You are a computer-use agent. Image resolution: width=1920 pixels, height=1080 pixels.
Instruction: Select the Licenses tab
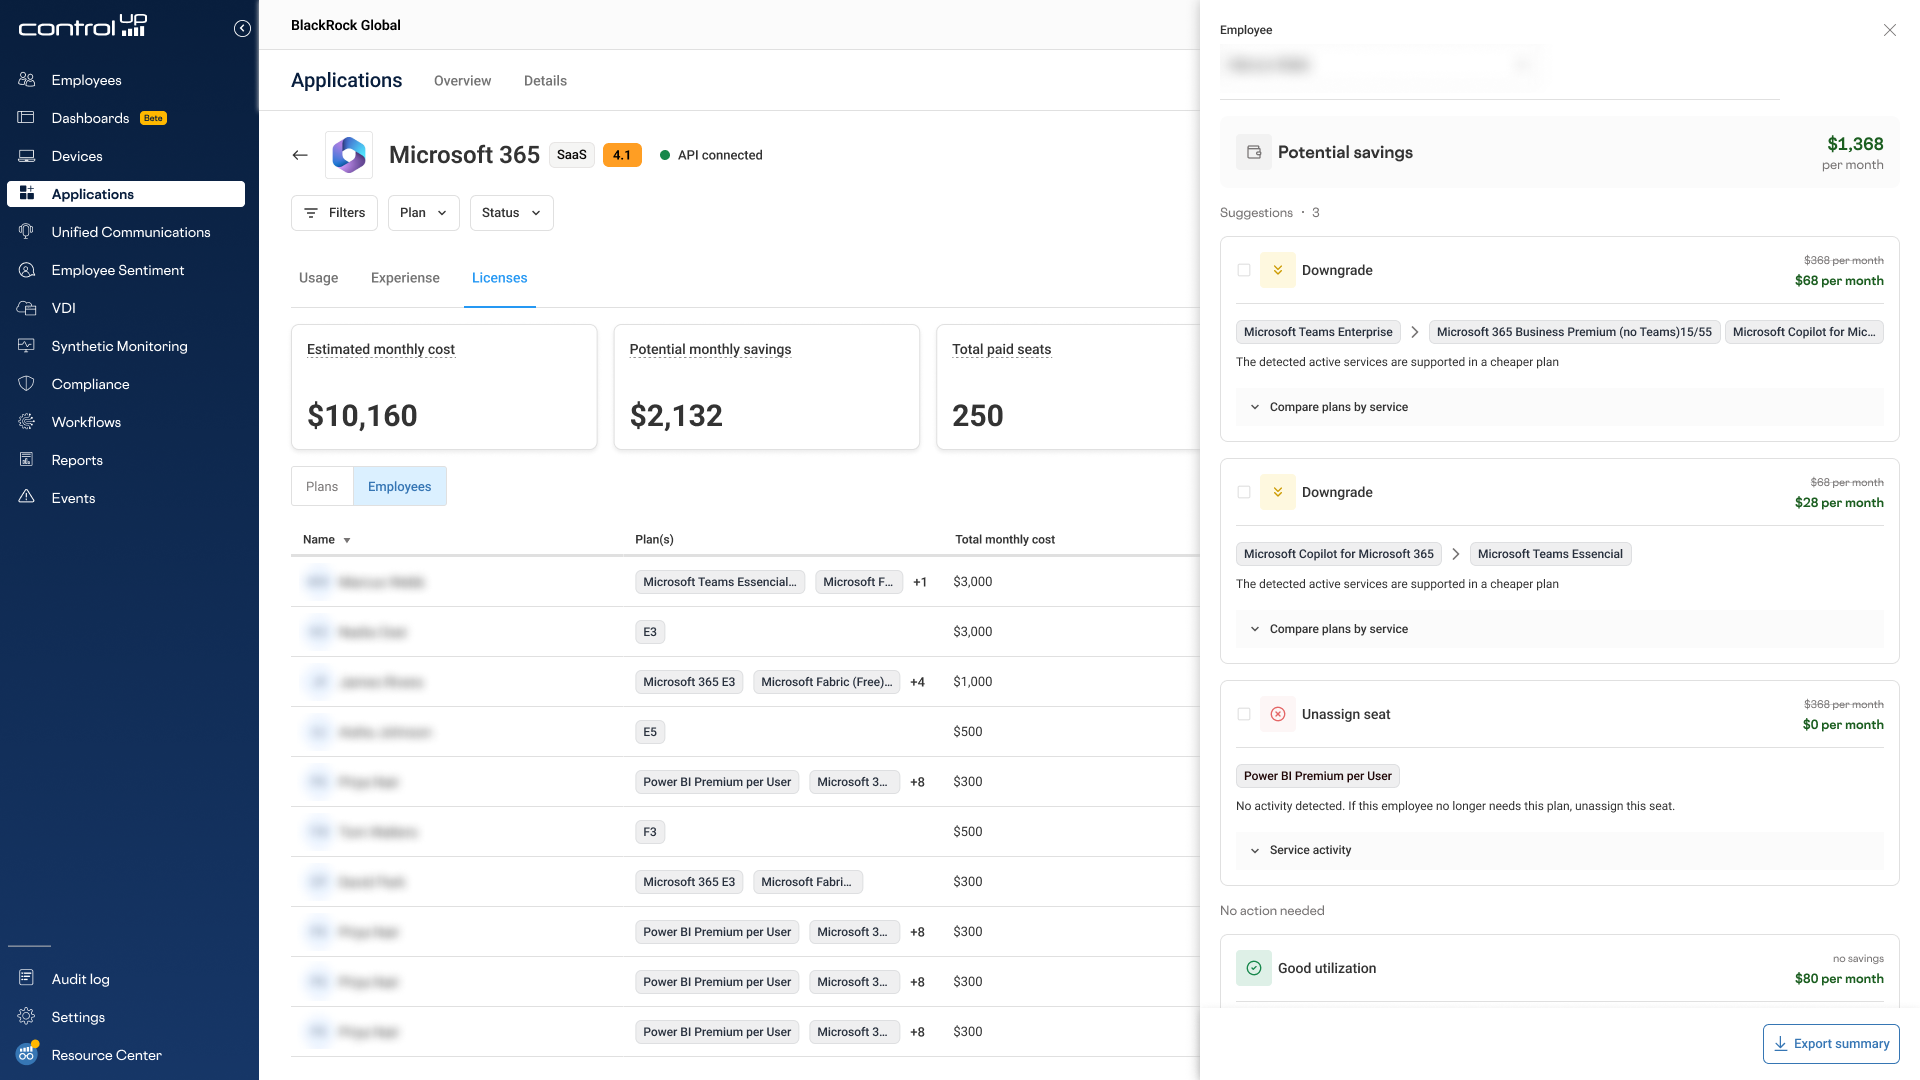click(x=499, y=278)
